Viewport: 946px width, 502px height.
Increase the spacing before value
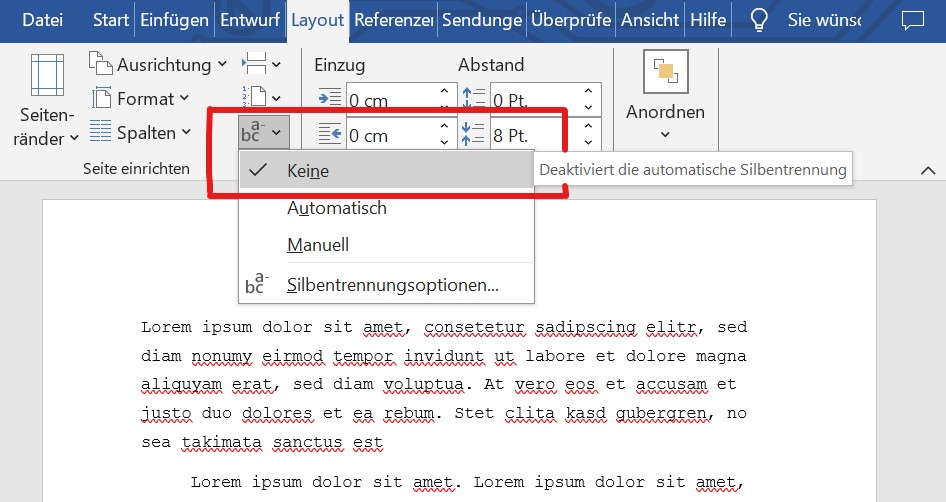click(587, 92)
